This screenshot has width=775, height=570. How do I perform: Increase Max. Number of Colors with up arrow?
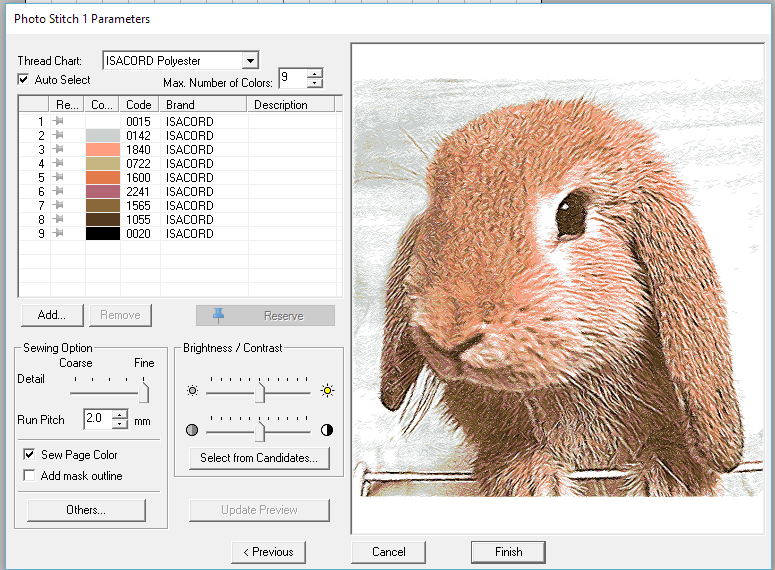[x=315, y=73]
